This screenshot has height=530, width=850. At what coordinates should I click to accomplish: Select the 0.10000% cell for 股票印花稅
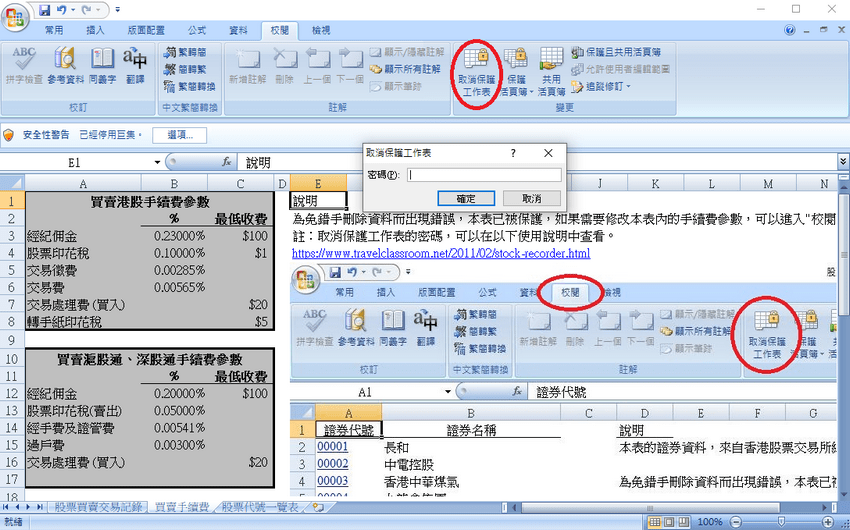(x=174, y=253)
